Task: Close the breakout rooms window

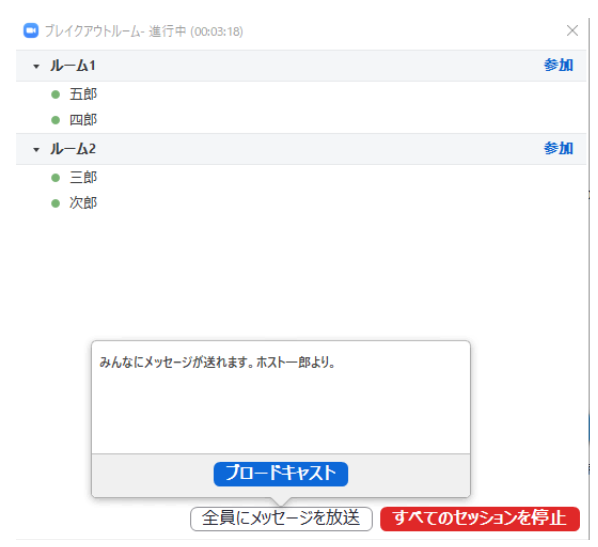Action: (572, 31)
